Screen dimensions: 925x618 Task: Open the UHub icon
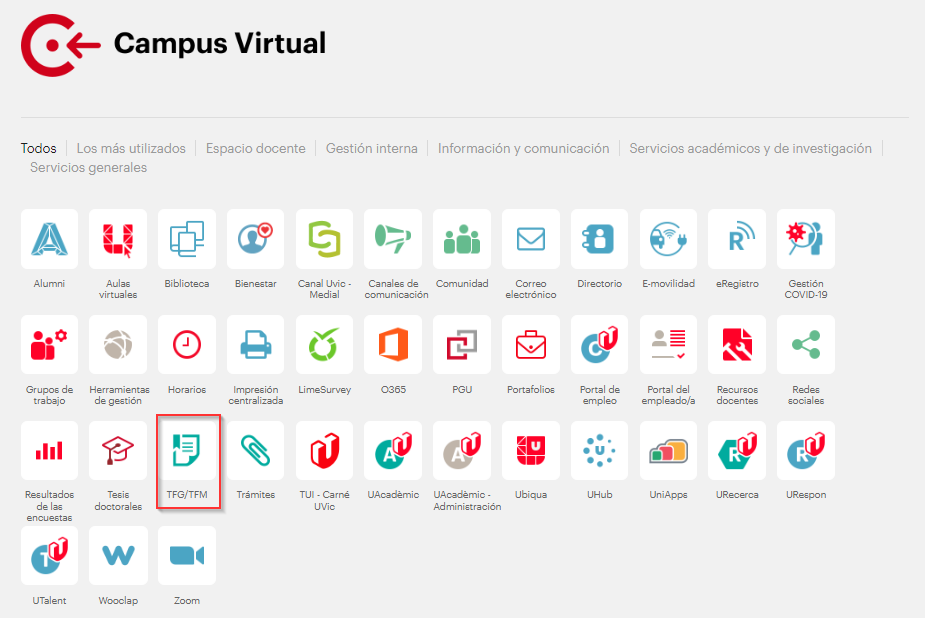click(x=599, y=451)
